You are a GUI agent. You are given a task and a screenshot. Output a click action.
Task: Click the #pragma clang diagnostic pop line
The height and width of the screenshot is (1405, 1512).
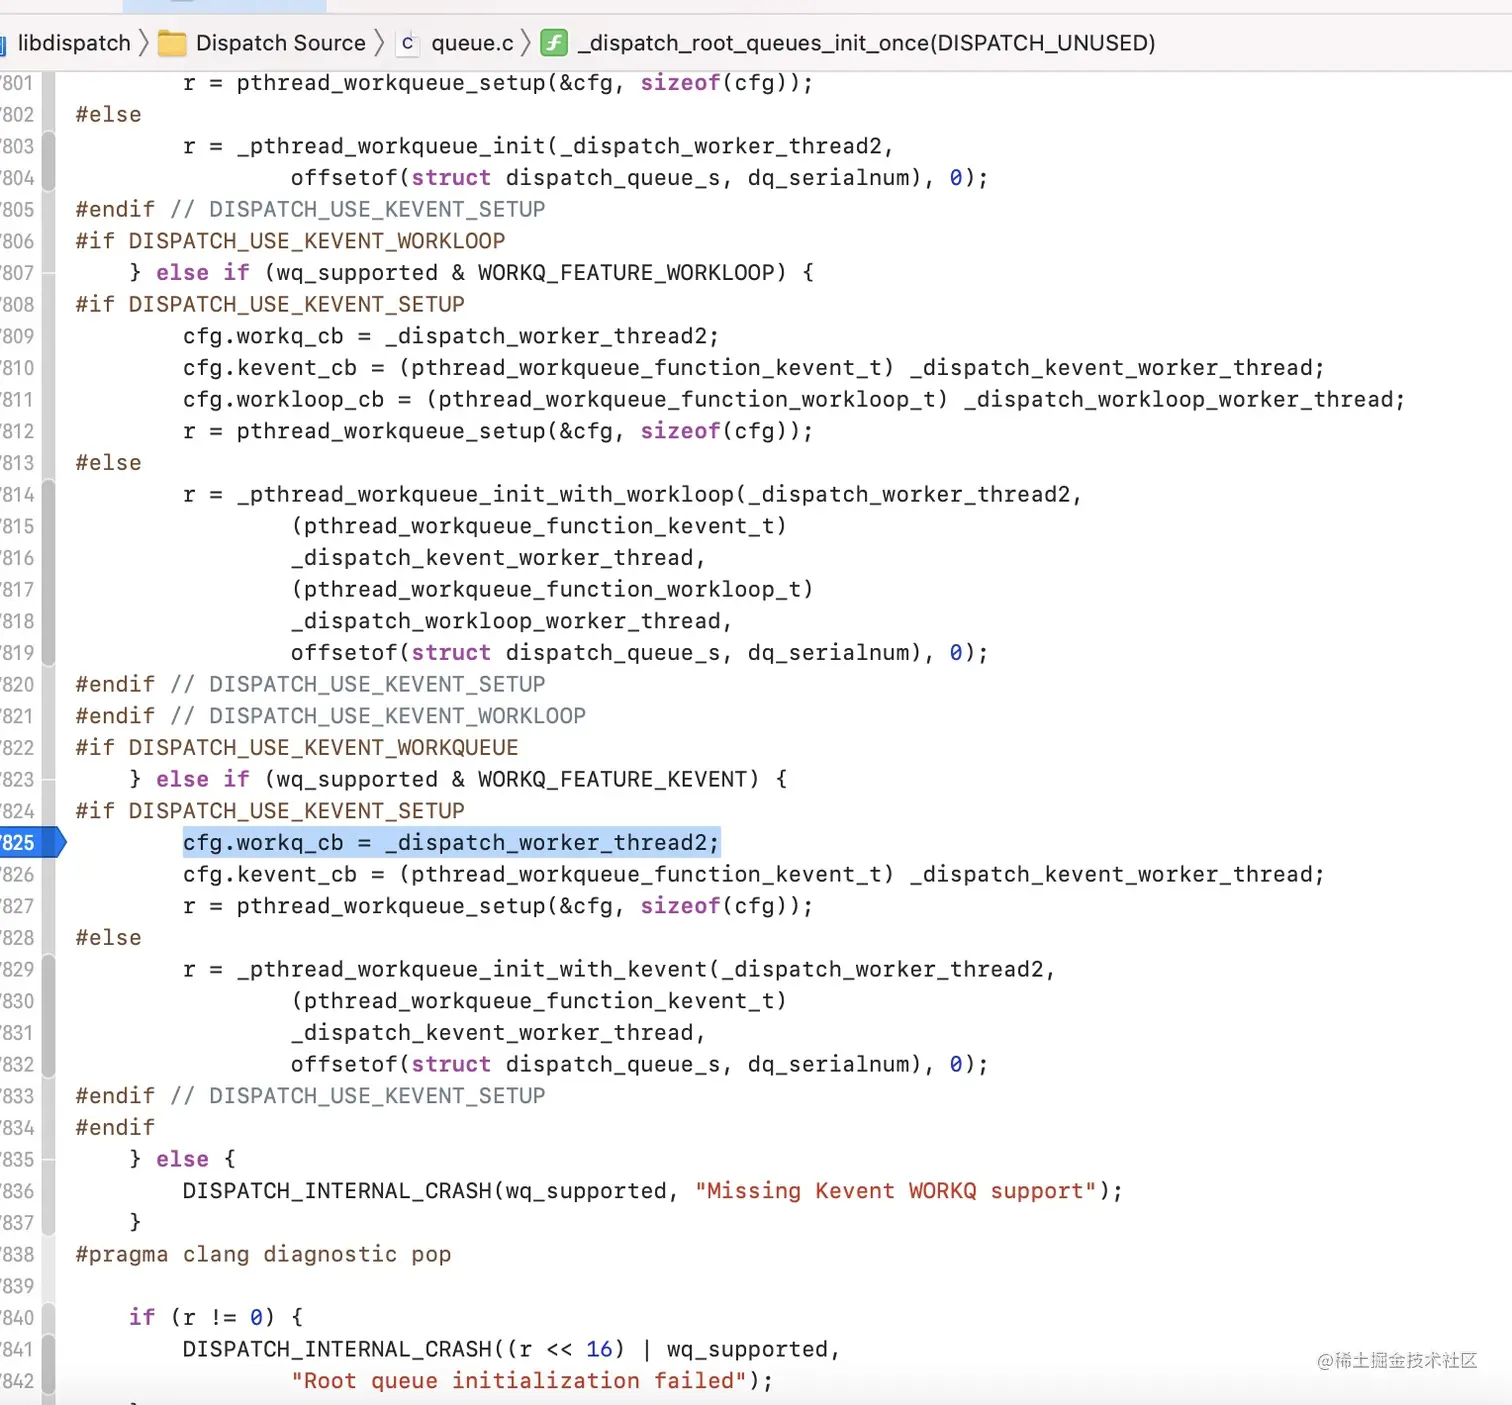click(264, 1254)
